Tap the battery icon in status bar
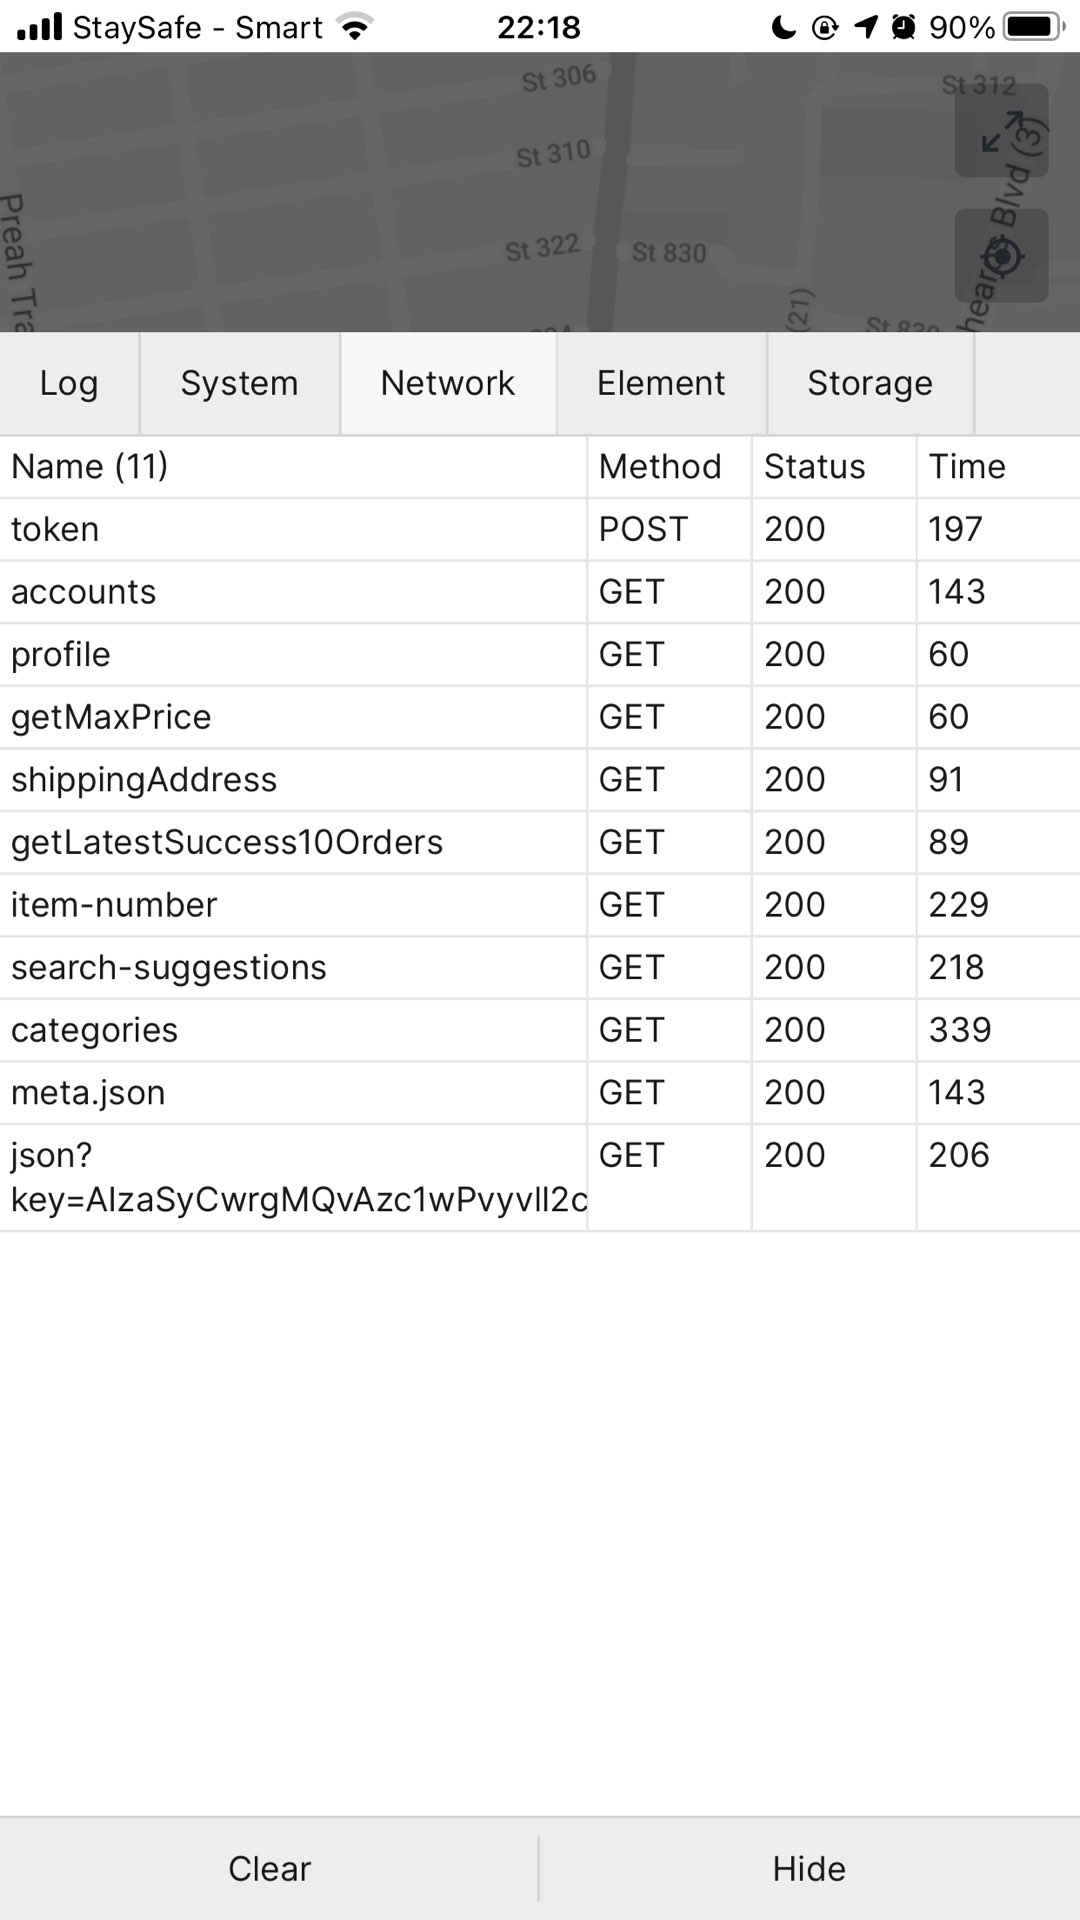The width and height of the screenshot is (1080, 1920). pyautogui.click(x=1035, y=27)
